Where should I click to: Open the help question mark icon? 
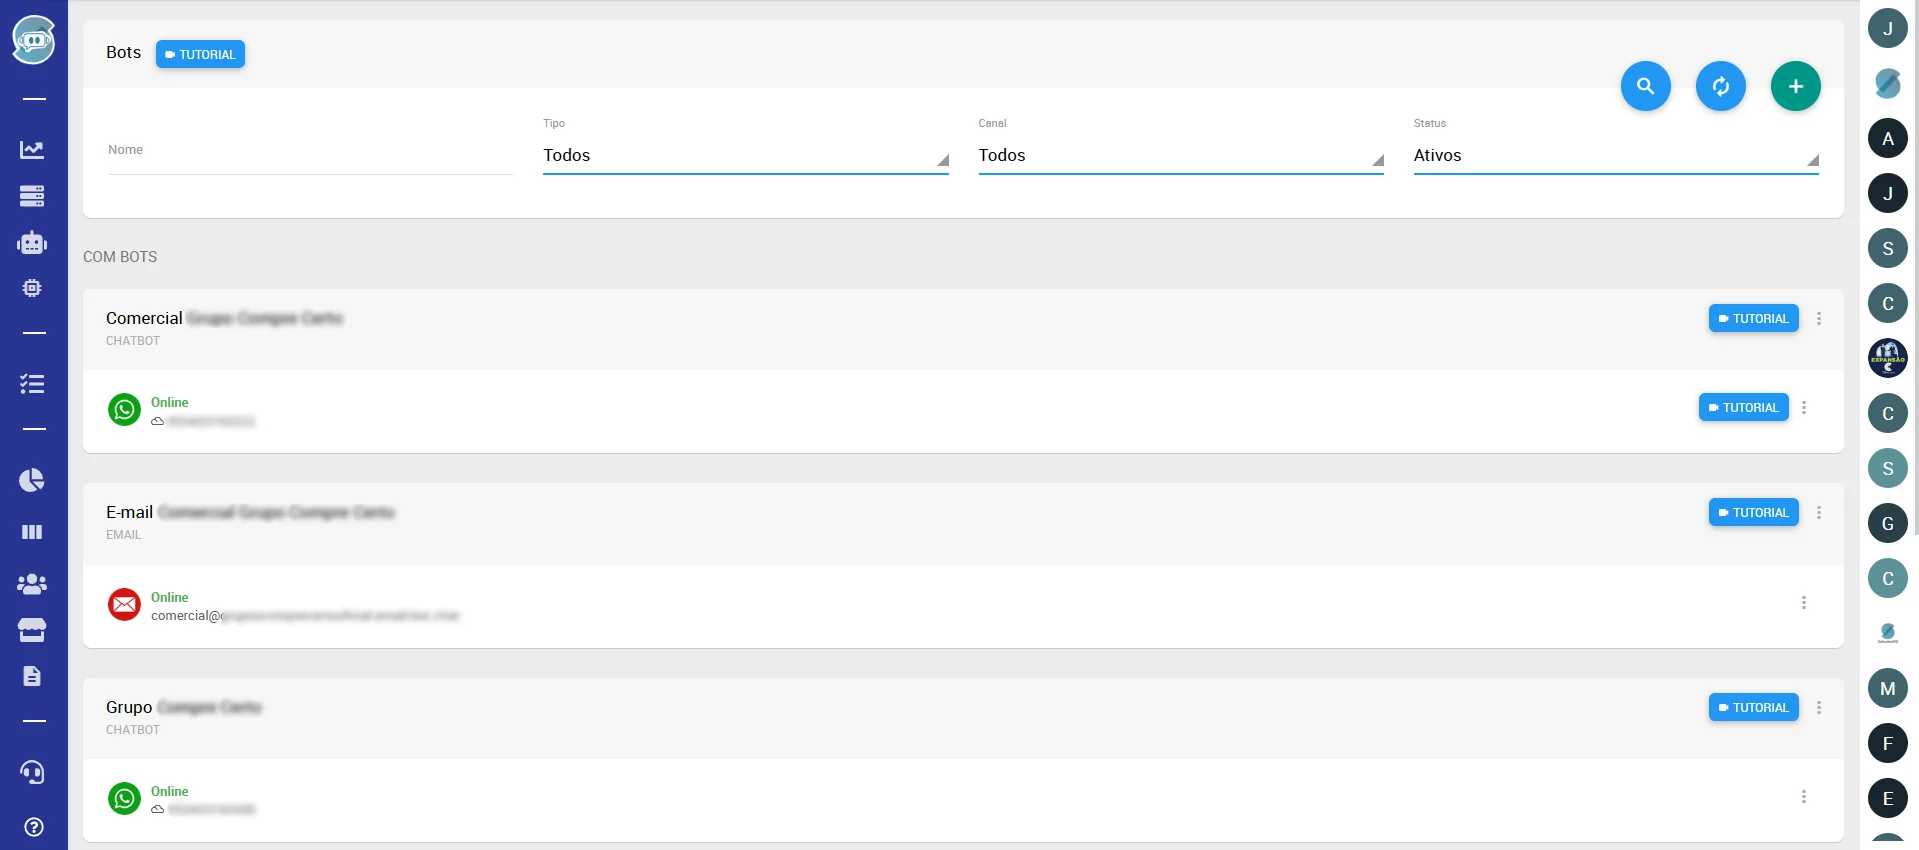click(x=34, y=827)
